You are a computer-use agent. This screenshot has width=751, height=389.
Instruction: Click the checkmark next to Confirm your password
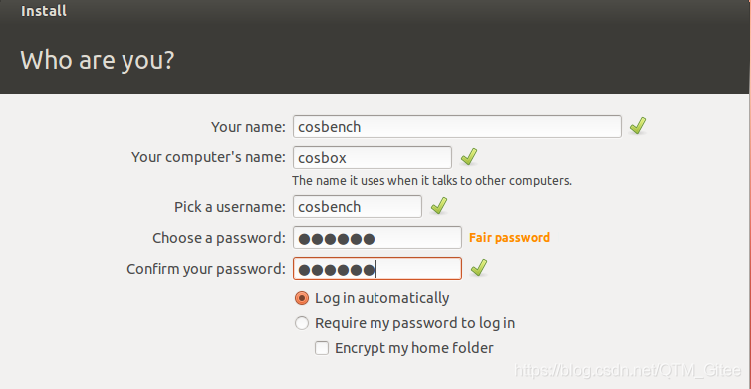(x=478, y=268)
